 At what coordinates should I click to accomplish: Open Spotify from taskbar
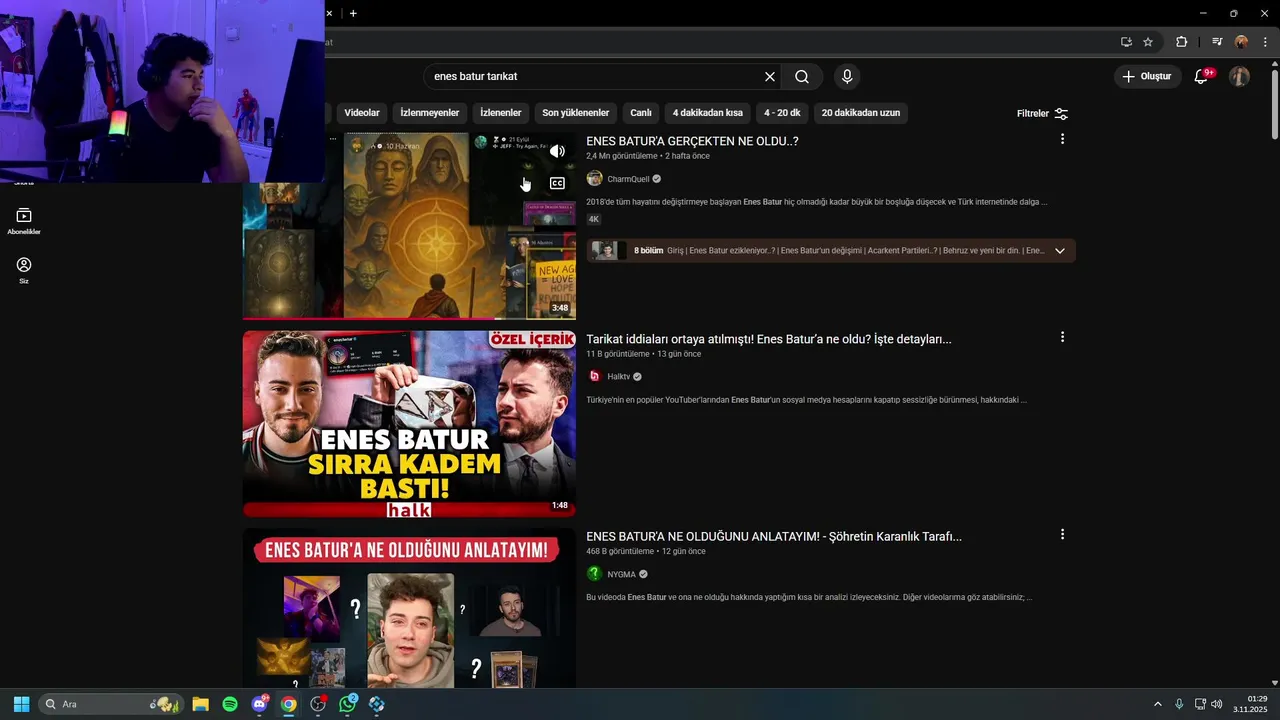point(230,704)
